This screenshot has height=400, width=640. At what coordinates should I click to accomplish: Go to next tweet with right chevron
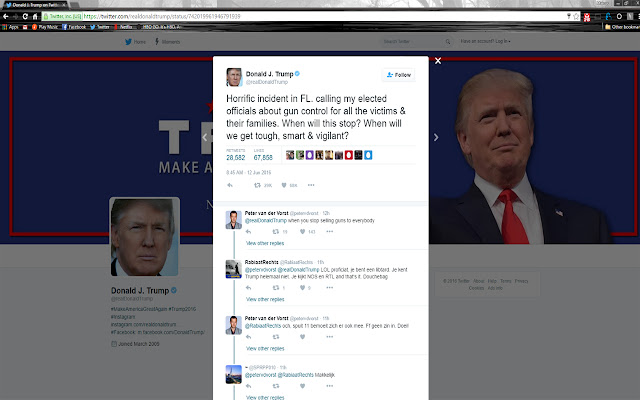tap(436, 138)
